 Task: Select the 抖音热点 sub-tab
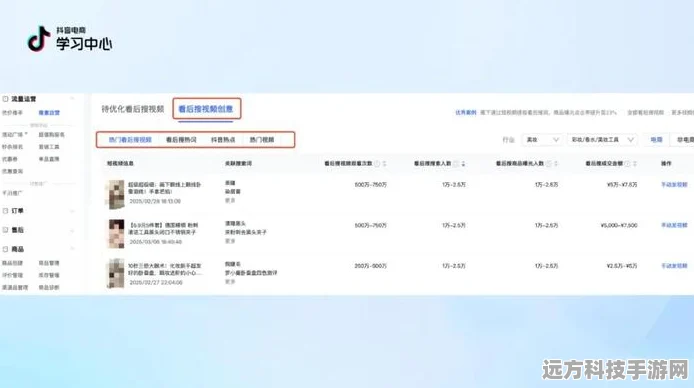pos(223,140)
